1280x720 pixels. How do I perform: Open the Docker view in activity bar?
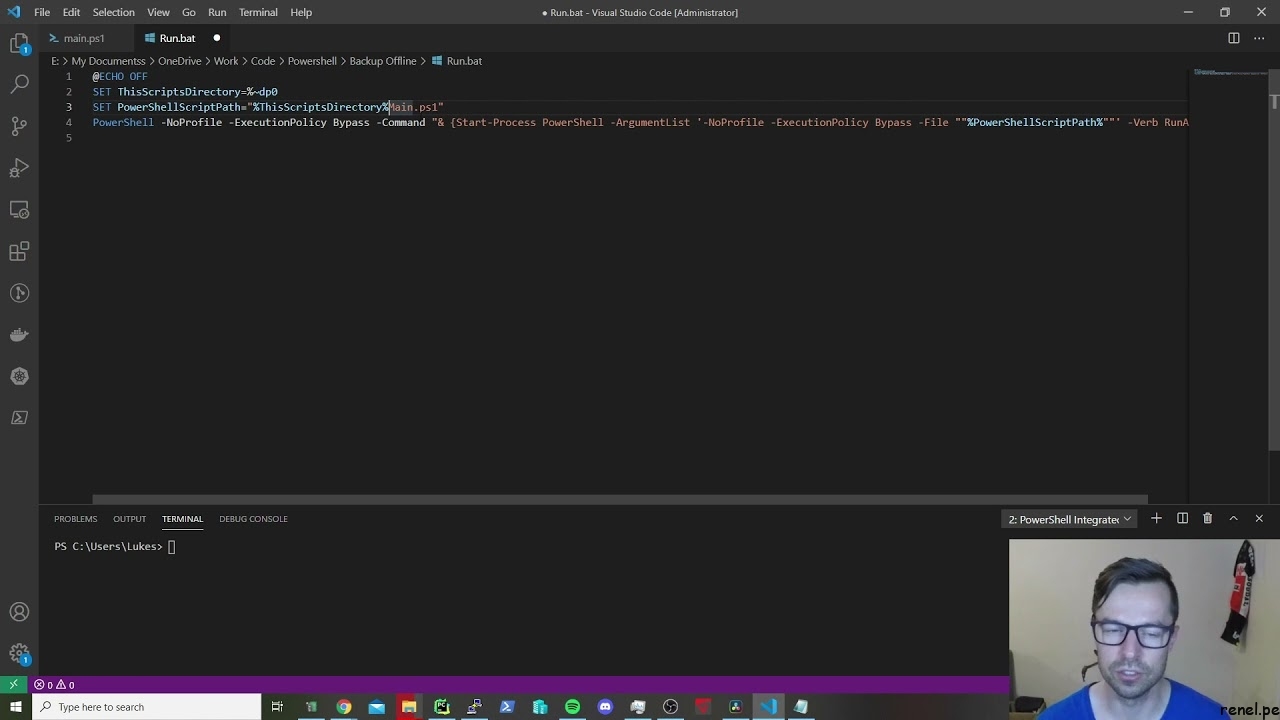[x=19, y=334]
